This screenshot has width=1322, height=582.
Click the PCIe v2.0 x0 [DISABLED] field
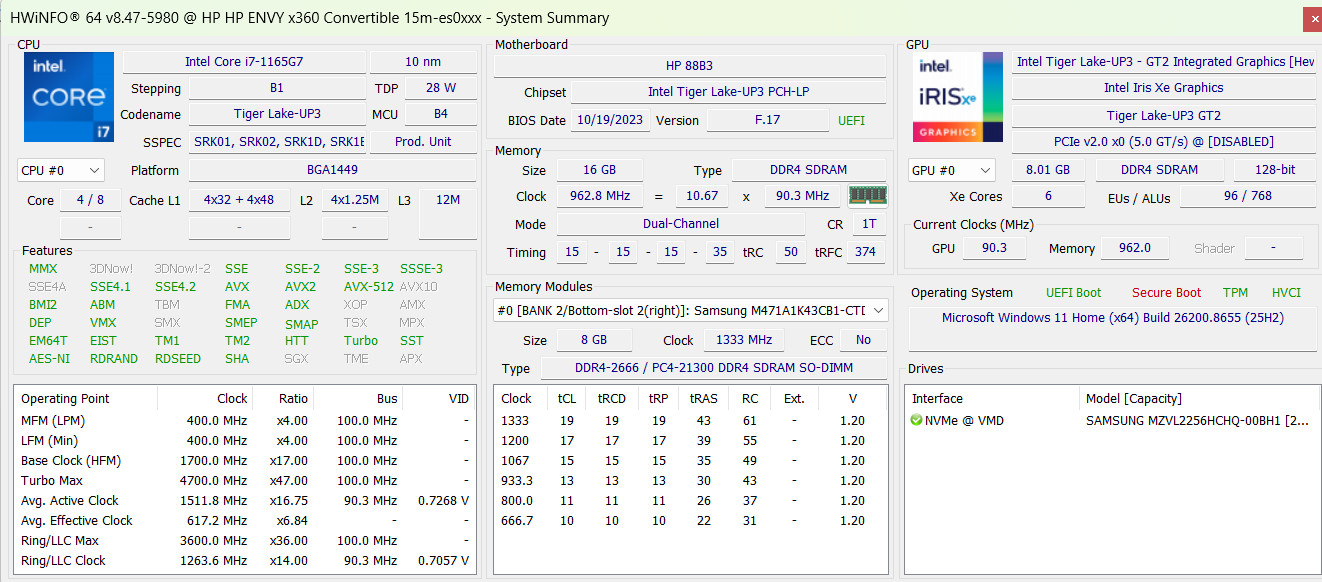[1163, 142]
